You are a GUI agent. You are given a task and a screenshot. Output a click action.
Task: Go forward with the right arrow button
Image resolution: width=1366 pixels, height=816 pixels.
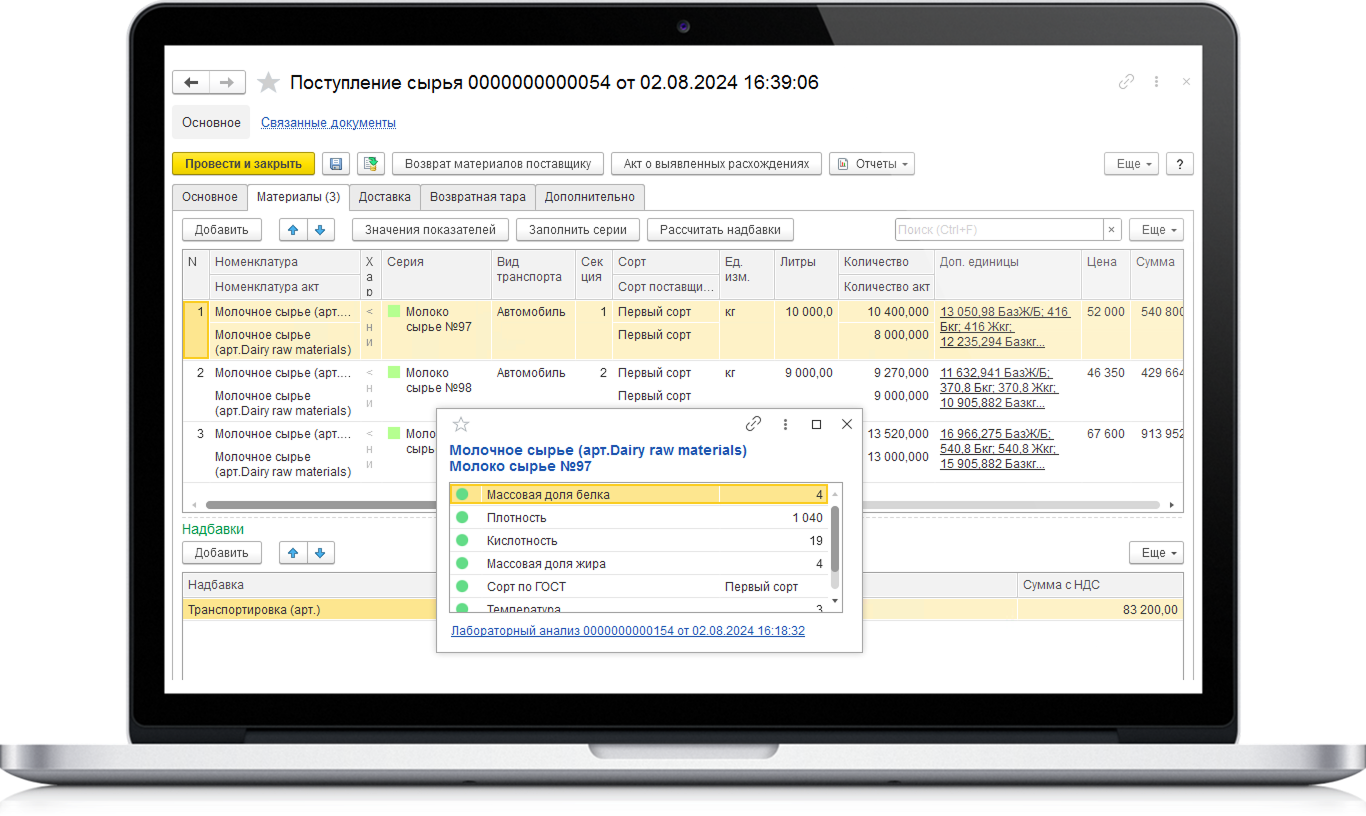227,82
